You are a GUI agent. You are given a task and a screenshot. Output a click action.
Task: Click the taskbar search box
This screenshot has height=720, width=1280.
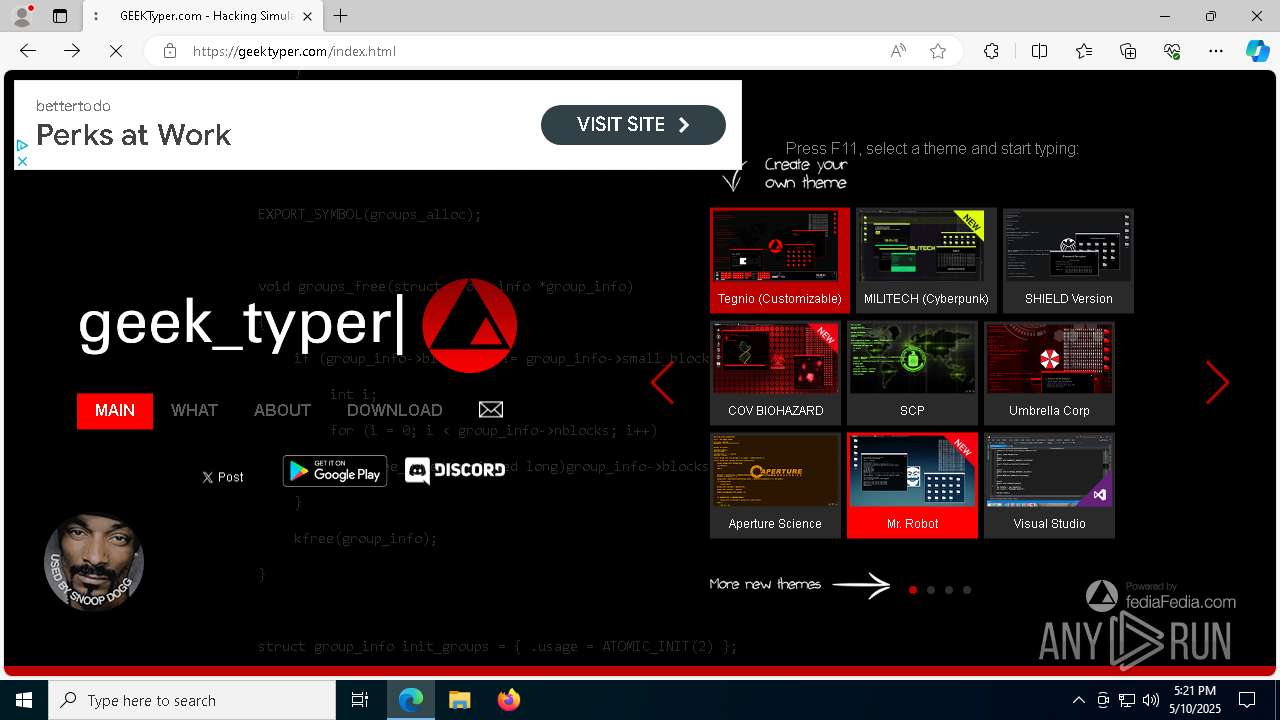(x=192, y=700)
